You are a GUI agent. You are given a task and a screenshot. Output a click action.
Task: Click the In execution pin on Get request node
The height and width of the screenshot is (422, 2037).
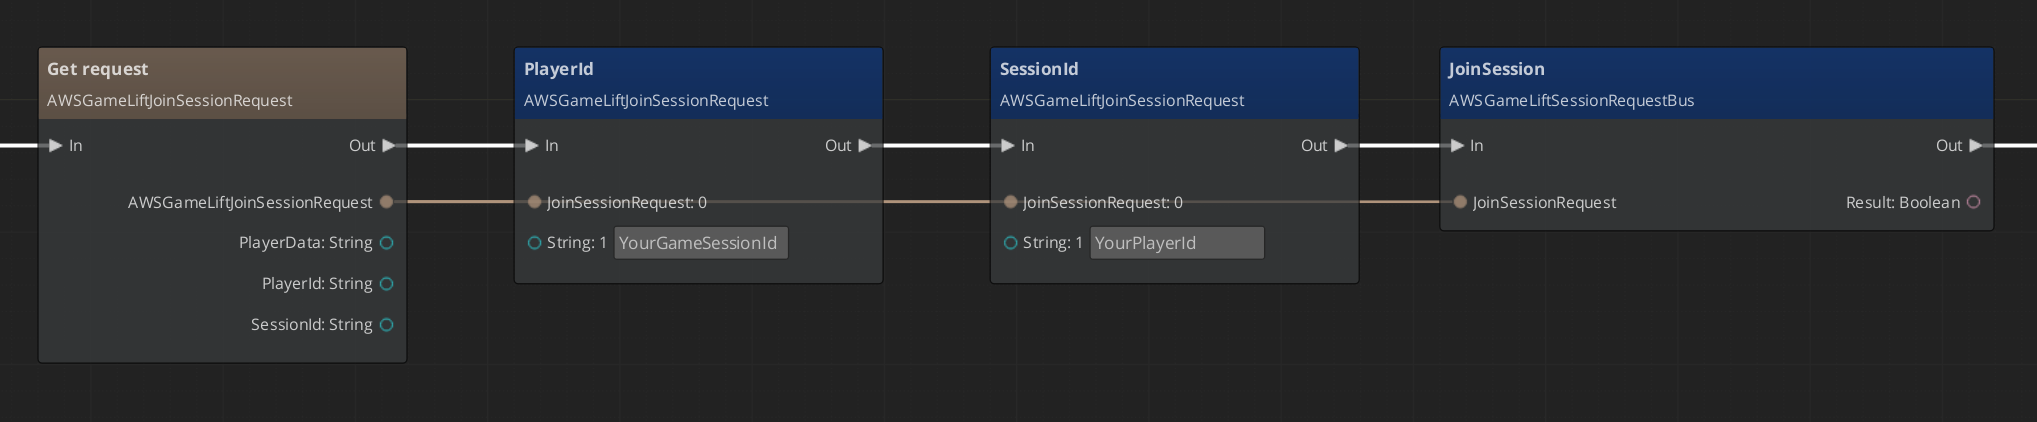pos(55,146)
